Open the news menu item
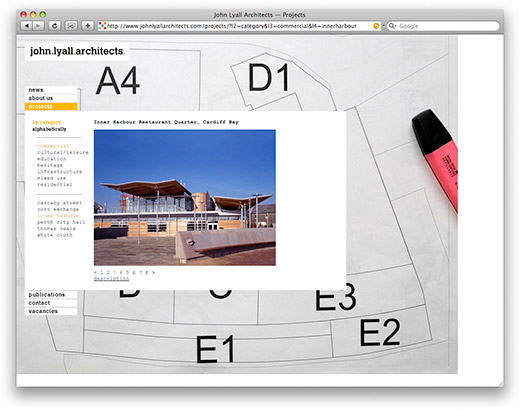Viewport: 520px width, 410px height. click(x=51, y=90)
